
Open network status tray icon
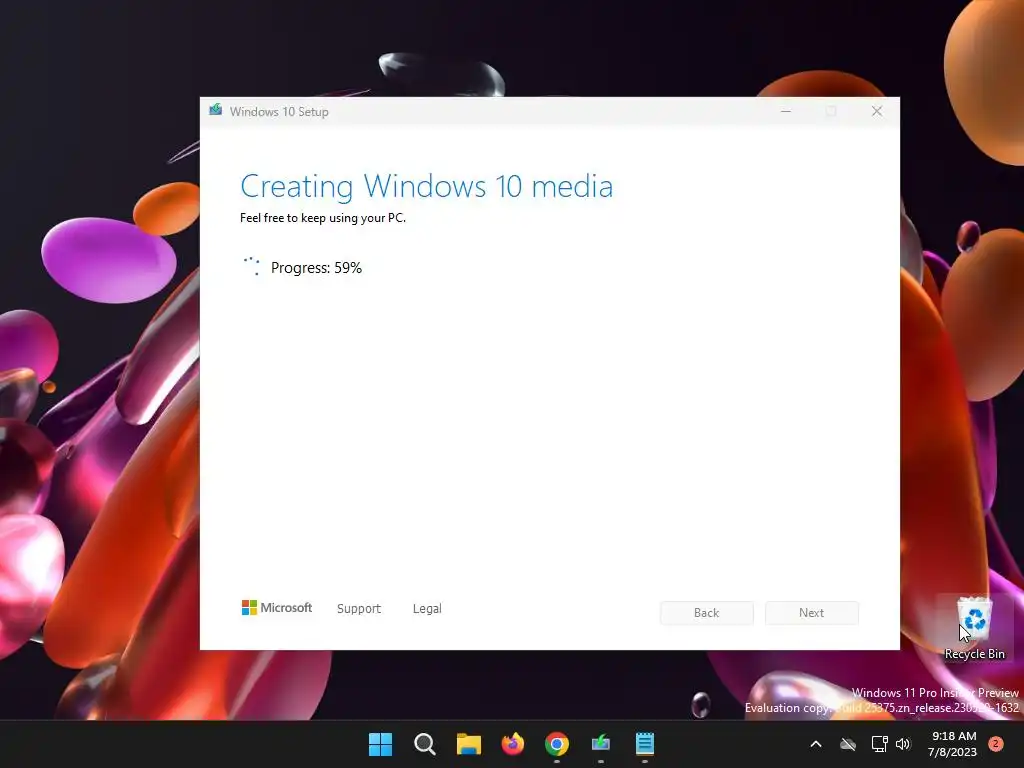879,744
